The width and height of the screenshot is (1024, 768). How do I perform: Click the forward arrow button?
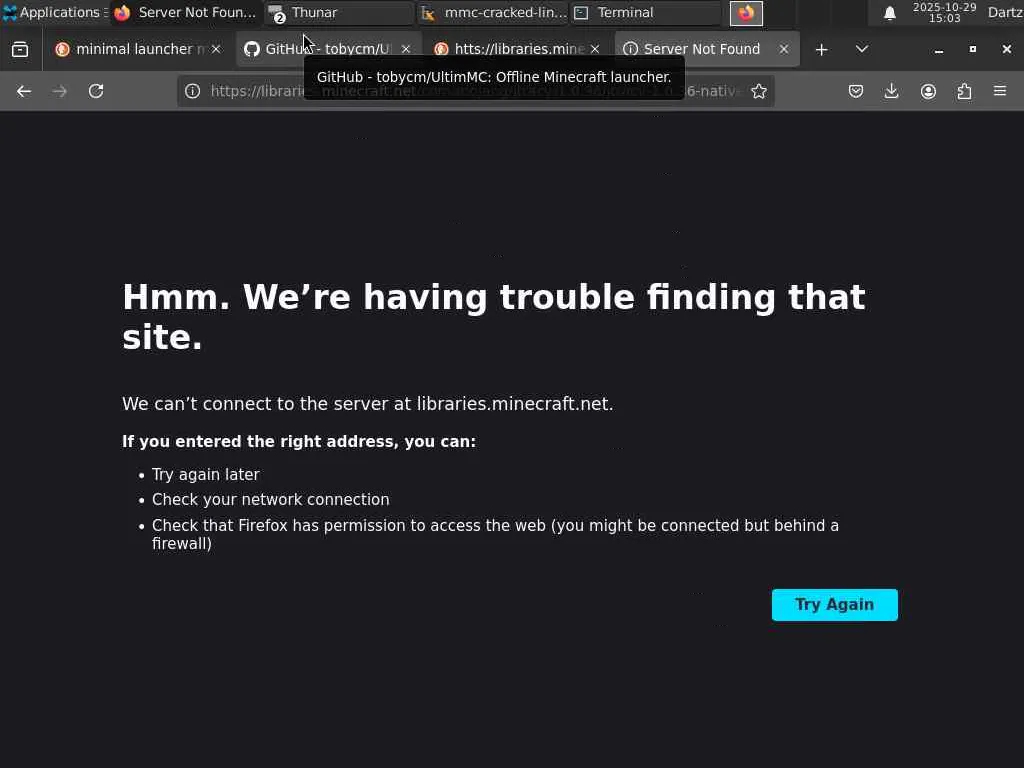60,91
